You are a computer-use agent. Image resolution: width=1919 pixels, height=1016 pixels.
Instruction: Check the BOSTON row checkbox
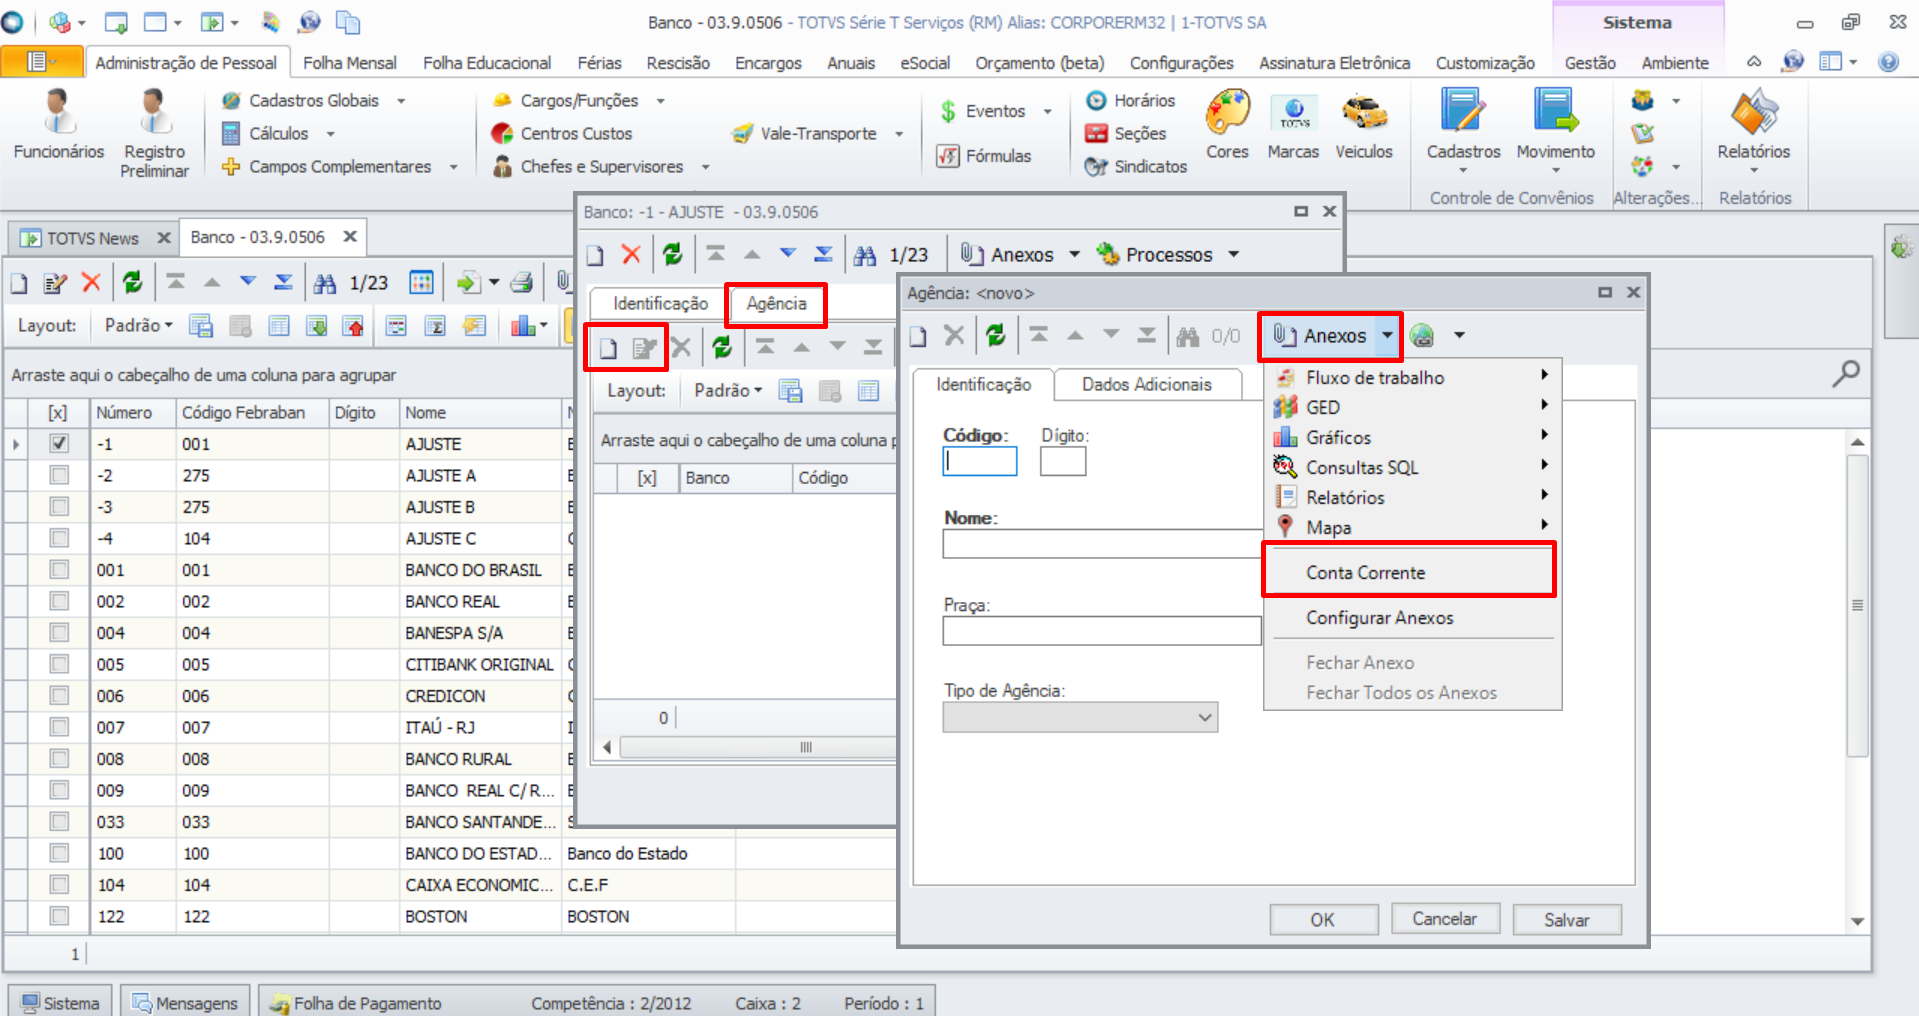click(59, 916)
